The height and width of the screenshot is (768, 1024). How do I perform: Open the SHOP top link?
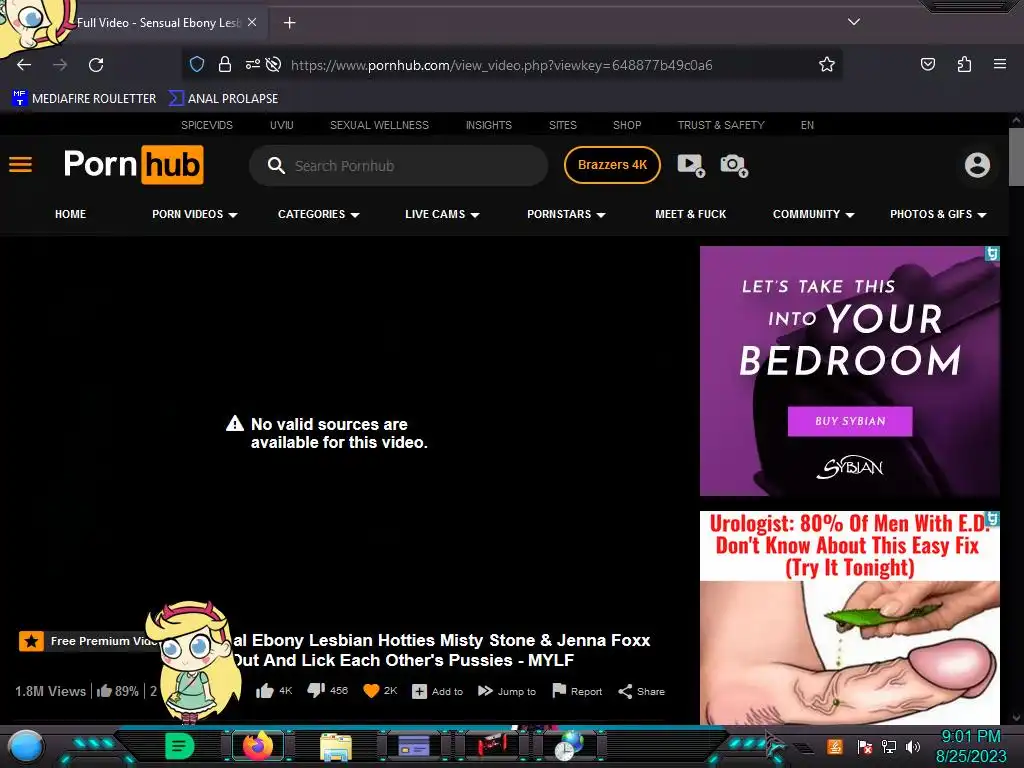pos(627,125)
